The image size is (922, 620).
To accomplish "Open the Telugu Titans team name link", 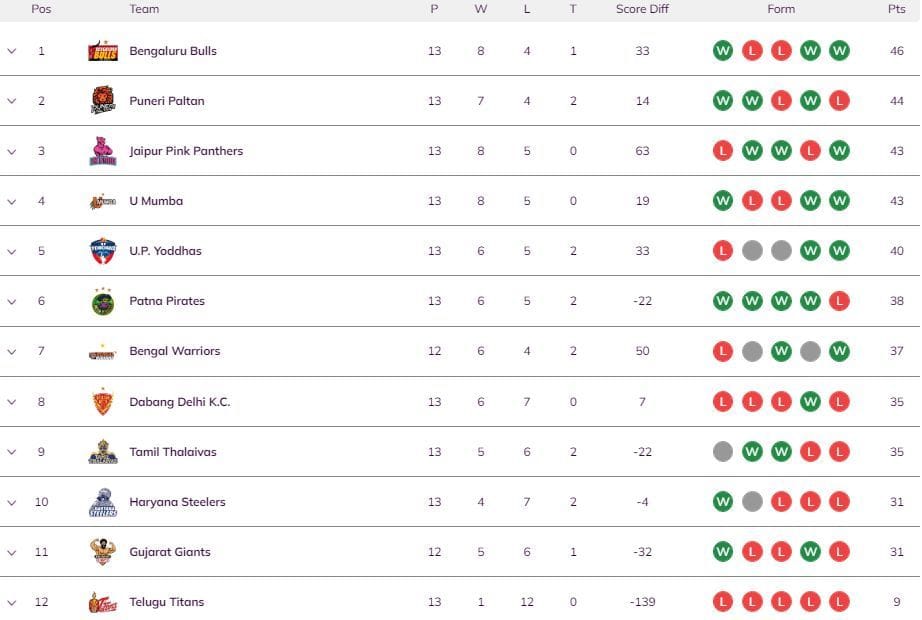I will pyautogui.click(x=166, y=602).
